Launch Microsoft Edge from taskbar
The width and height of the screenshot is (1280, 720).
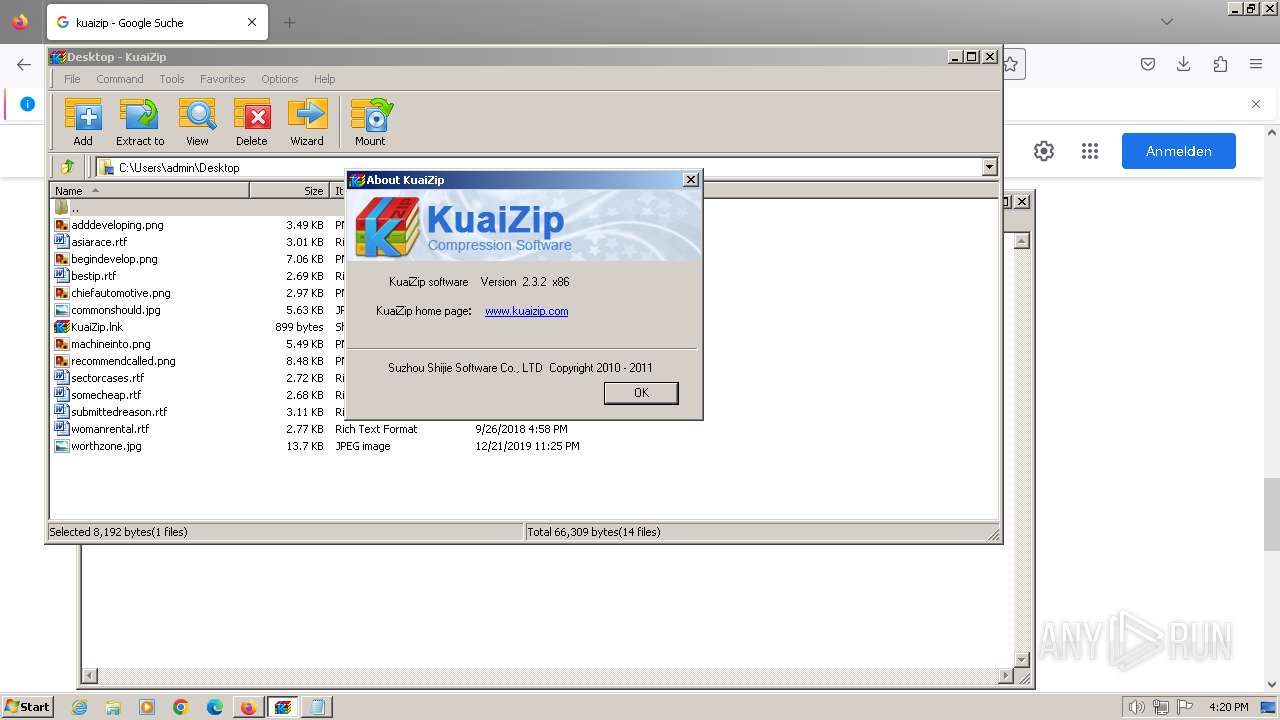(x=215, y=707)
